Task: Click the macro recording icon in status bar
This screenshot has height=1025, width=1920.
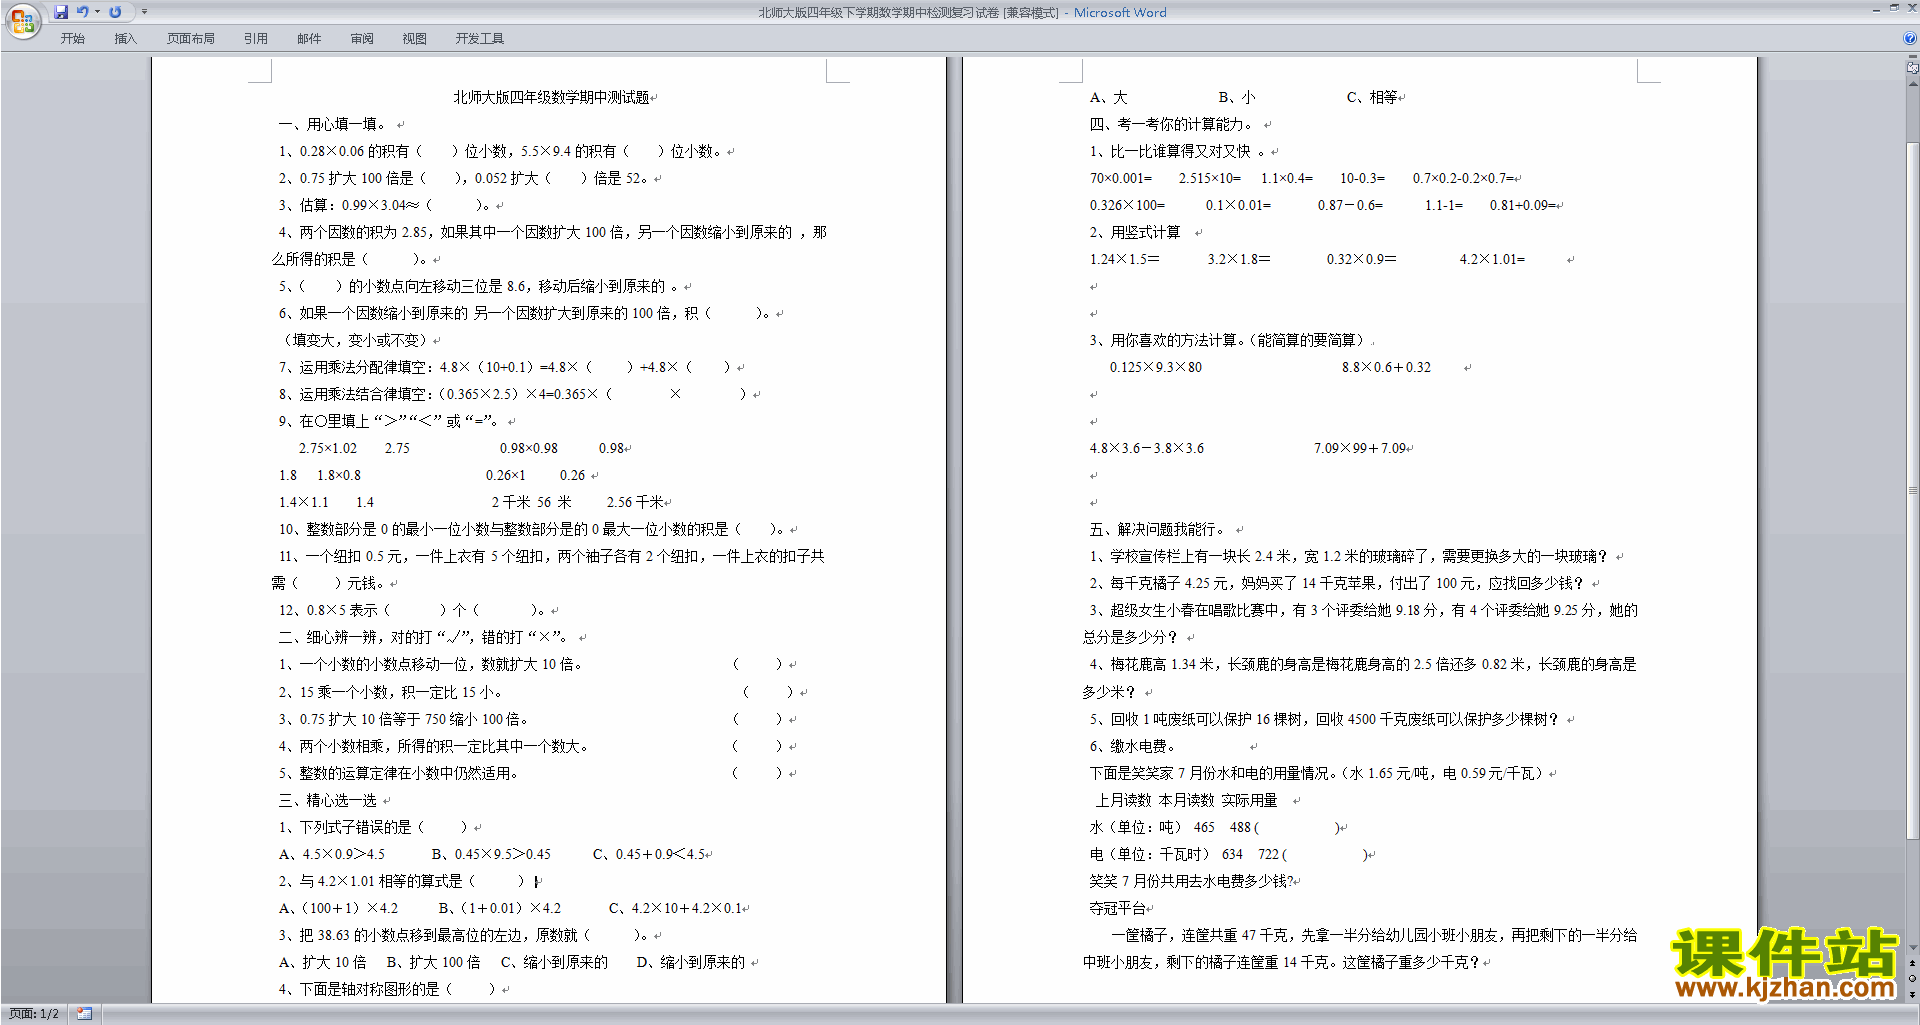Action: click(85, 1014)
